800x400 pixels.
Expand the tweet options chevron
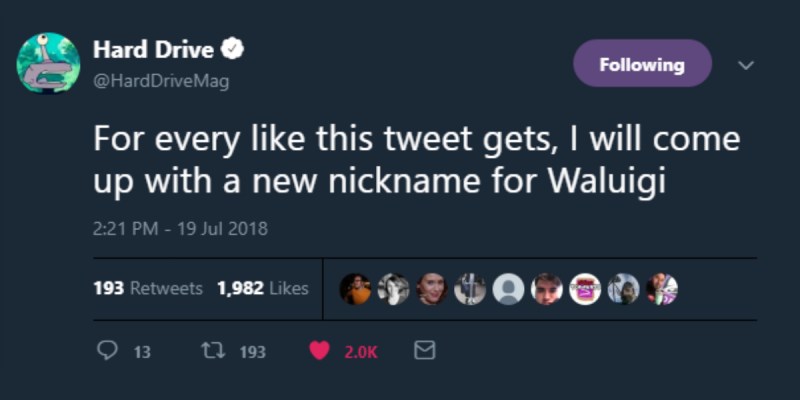pos(745,65)
